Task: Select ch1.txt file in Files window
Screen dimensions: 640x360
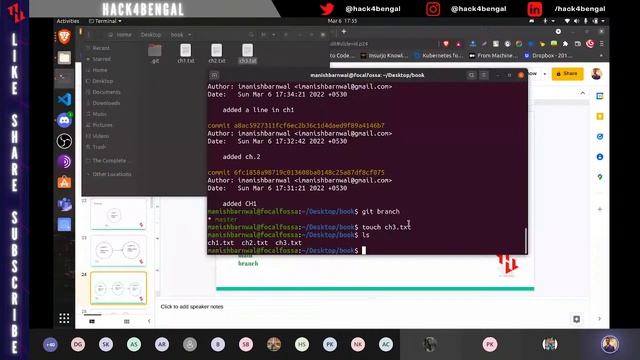Action: click(186, 53)
